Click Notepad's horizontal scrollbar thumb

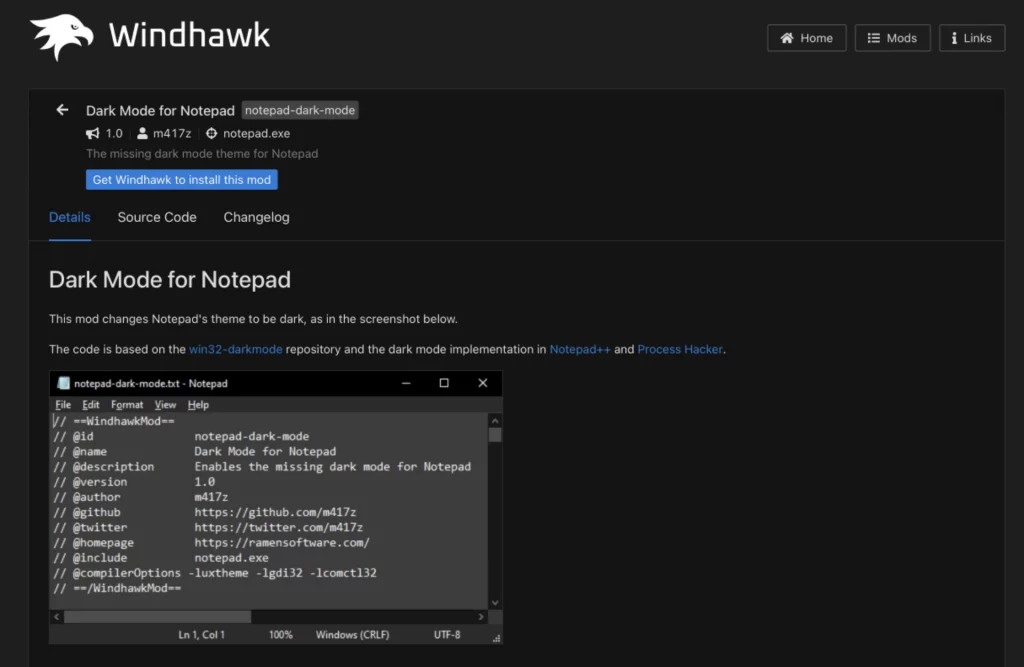[x=157, y=617]
